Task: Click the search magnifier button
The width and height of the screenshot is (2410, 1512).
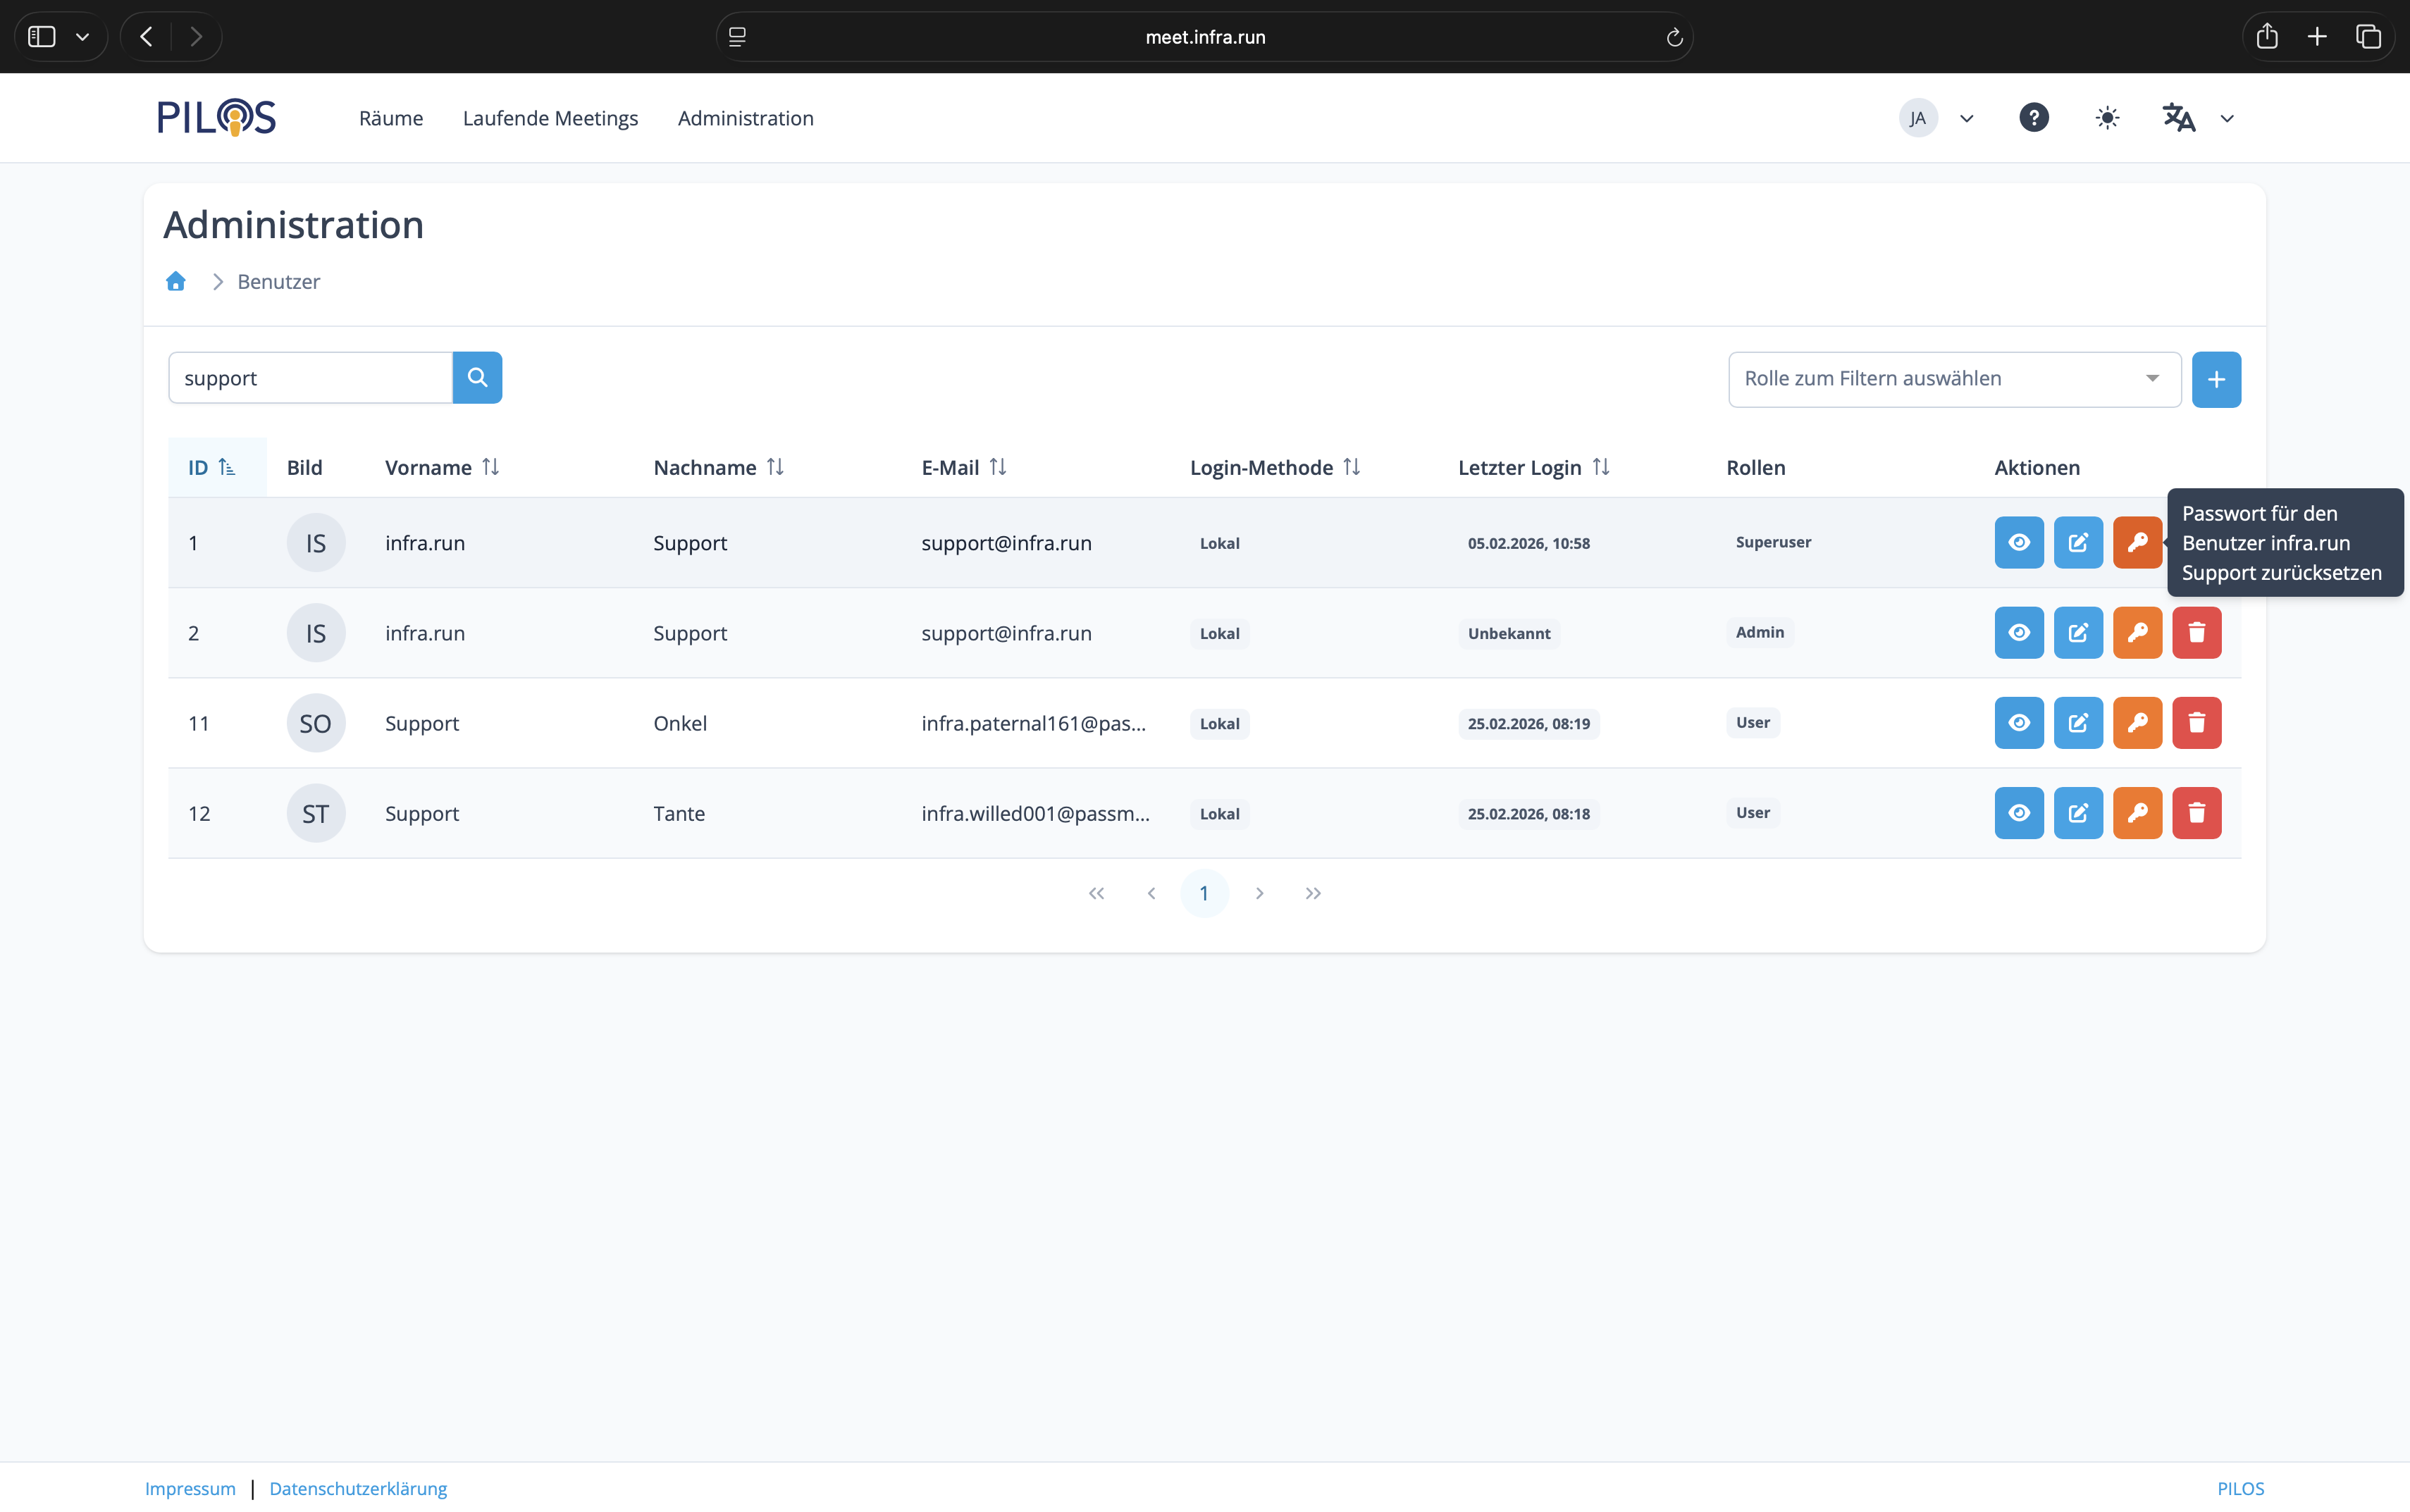Action: (x=477, y=378)
